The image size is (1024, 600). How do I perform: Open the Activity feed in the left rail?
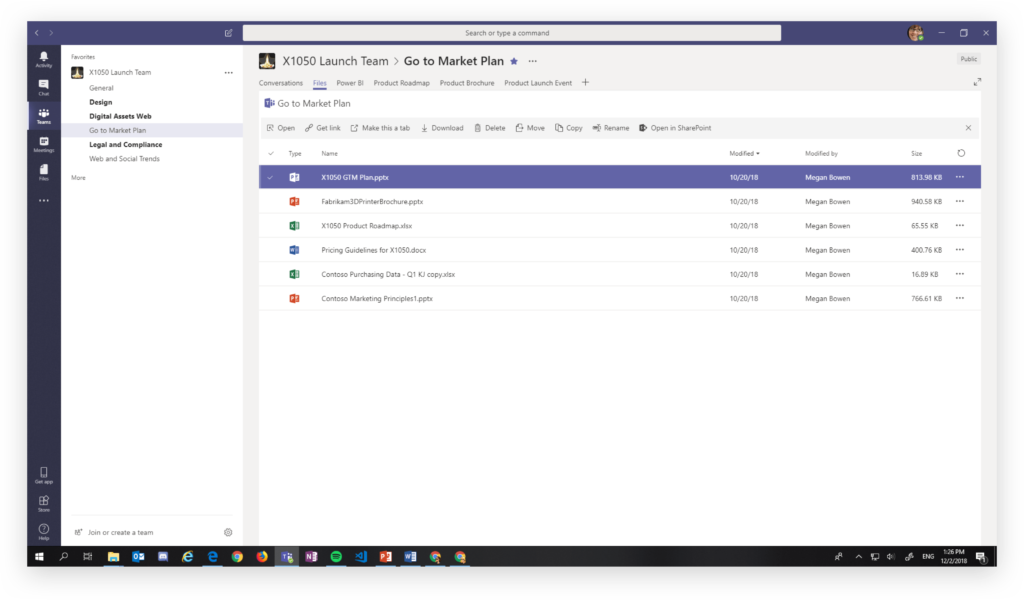click(x=44, y=59)
